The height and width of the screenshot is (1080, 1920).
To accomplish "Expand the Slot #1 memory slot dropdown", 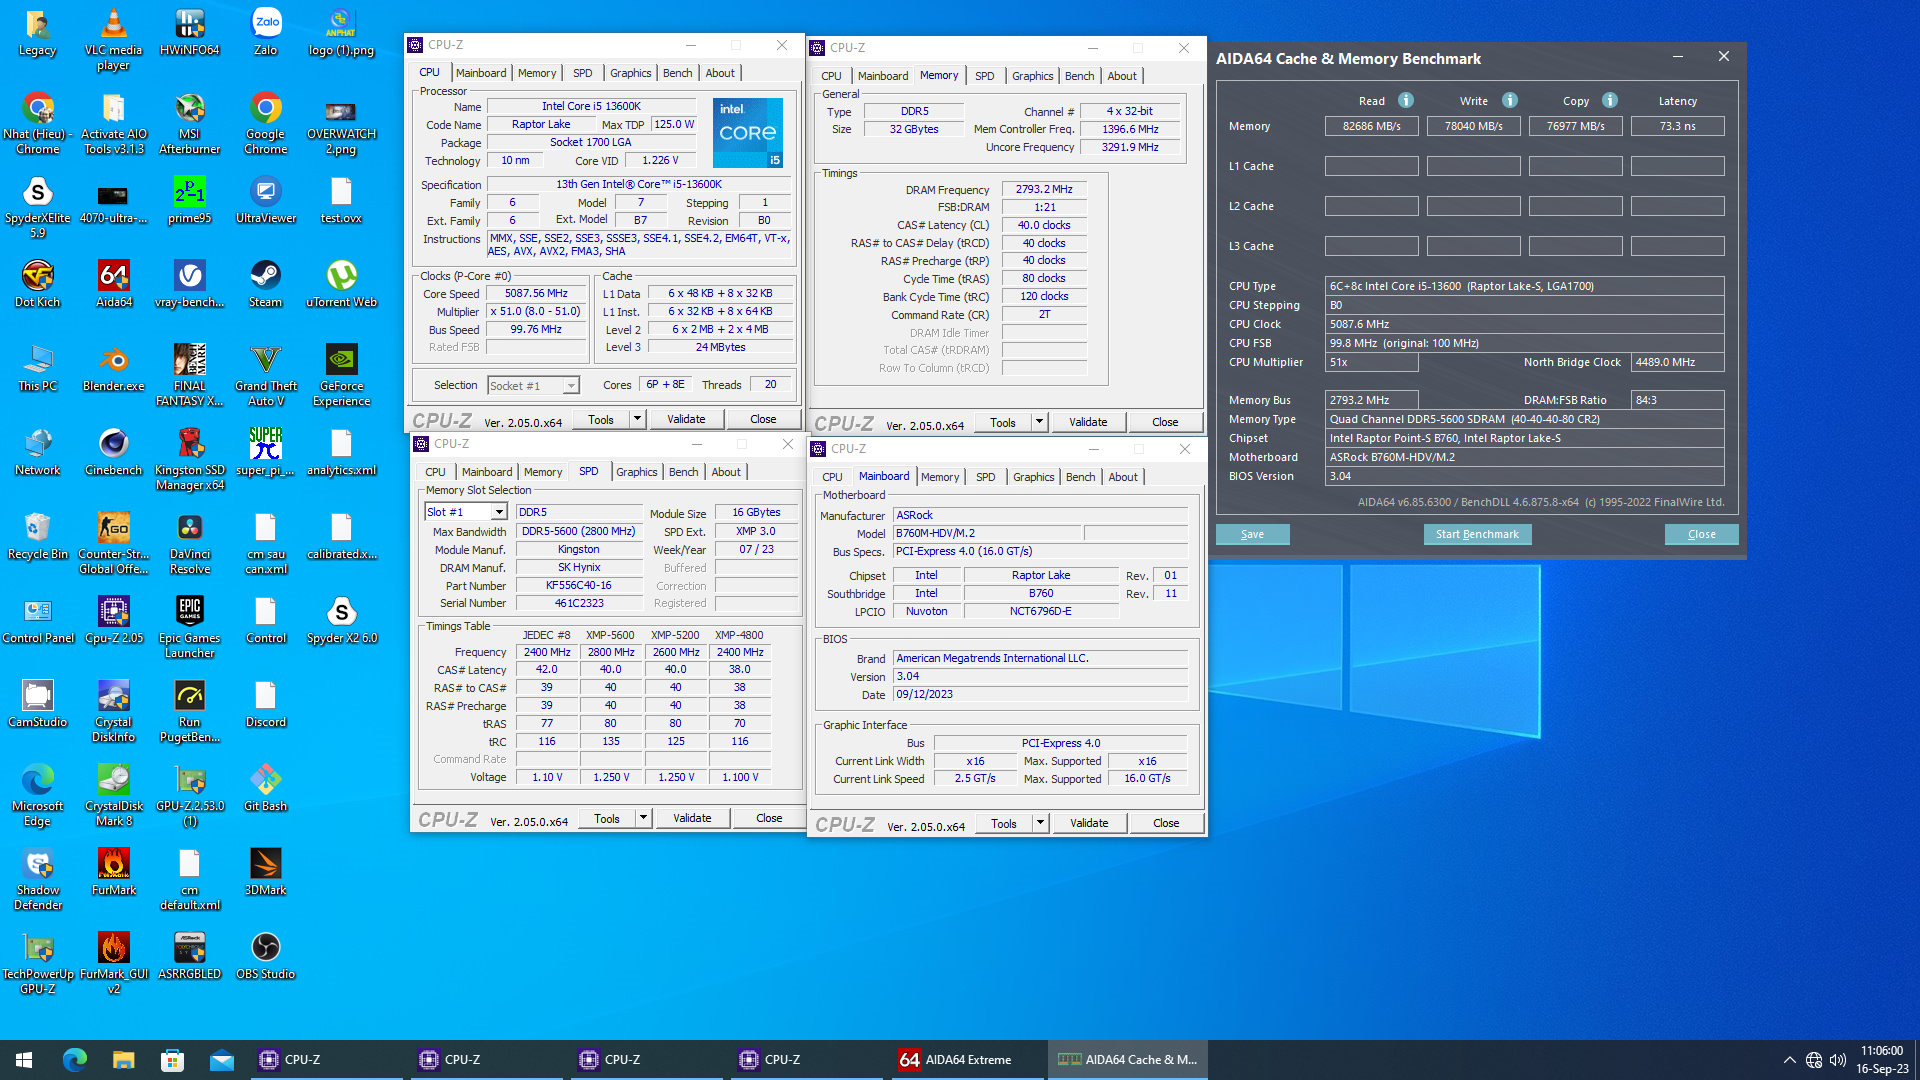I will point(498,512).
